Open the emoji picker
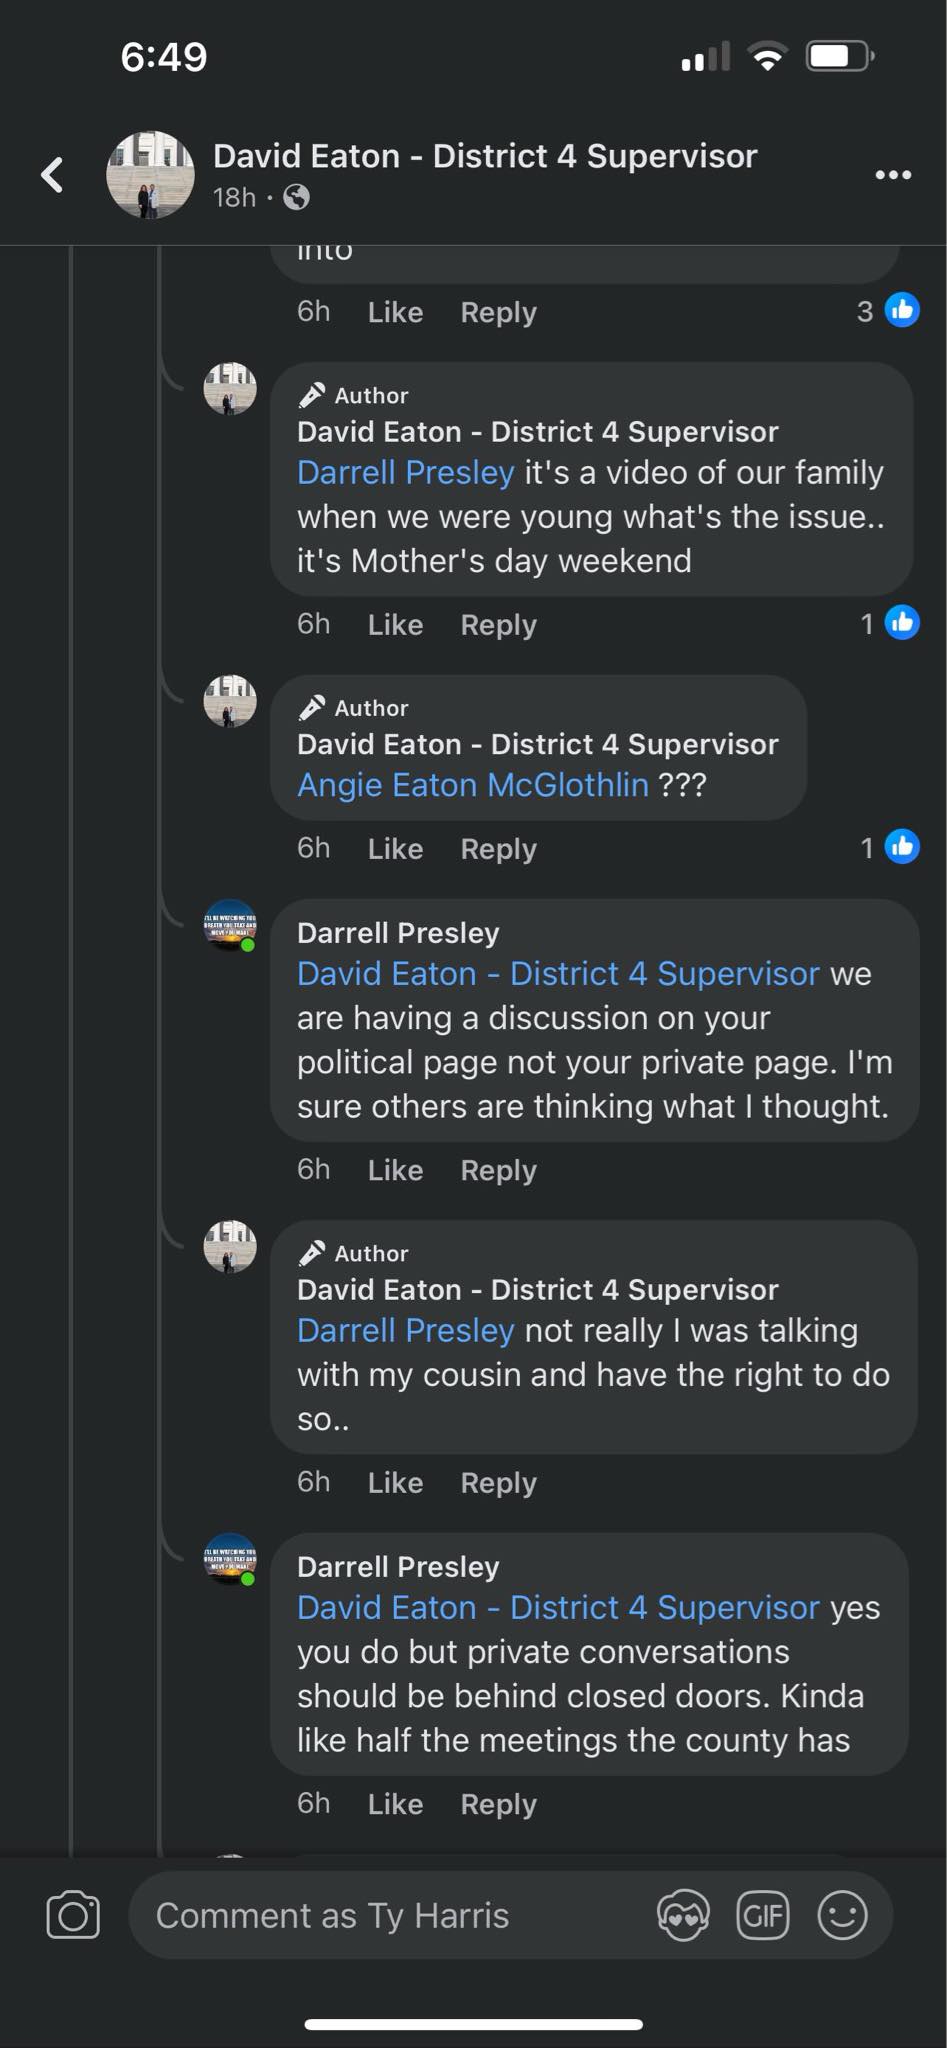Image resolution: width=947 pixels, height=2048 pixels. click(842, 1915)
